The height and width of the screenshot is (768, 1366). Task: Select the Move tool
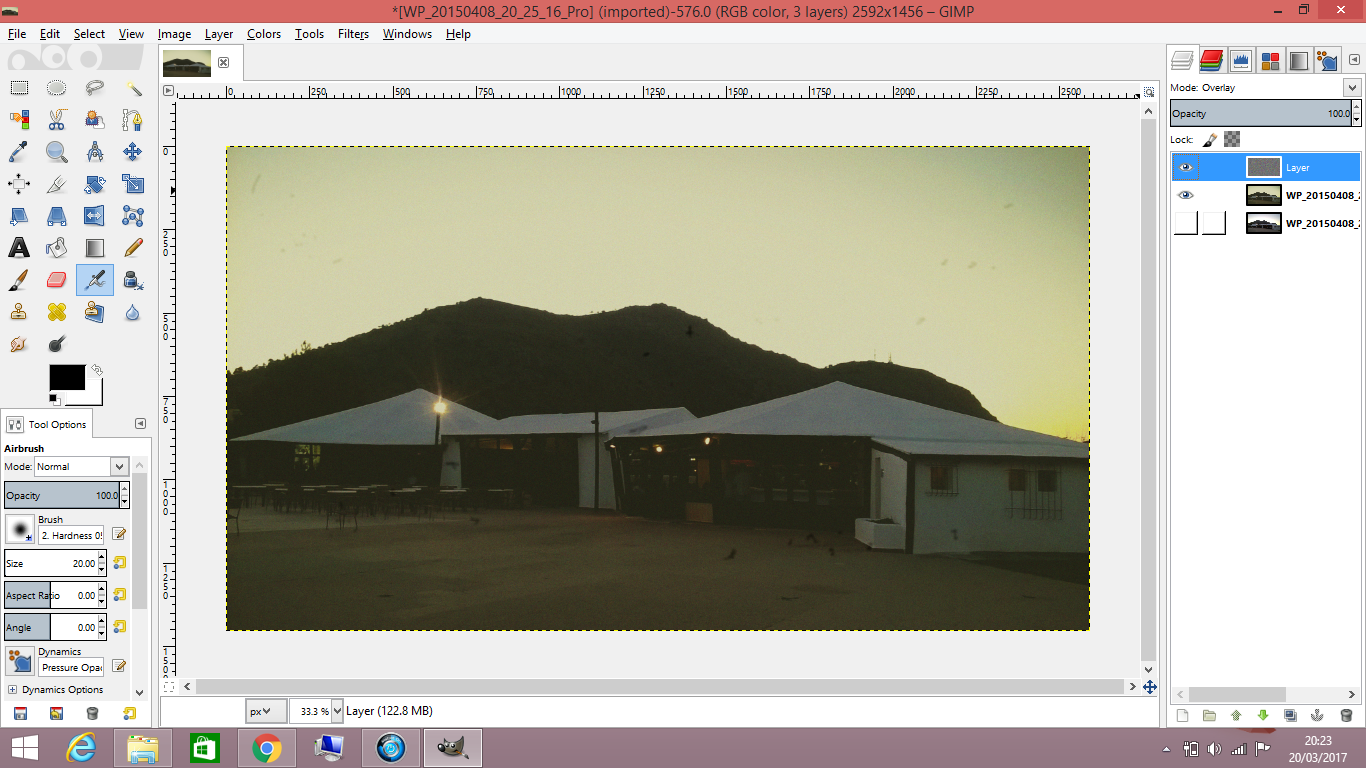click(133, 152)
